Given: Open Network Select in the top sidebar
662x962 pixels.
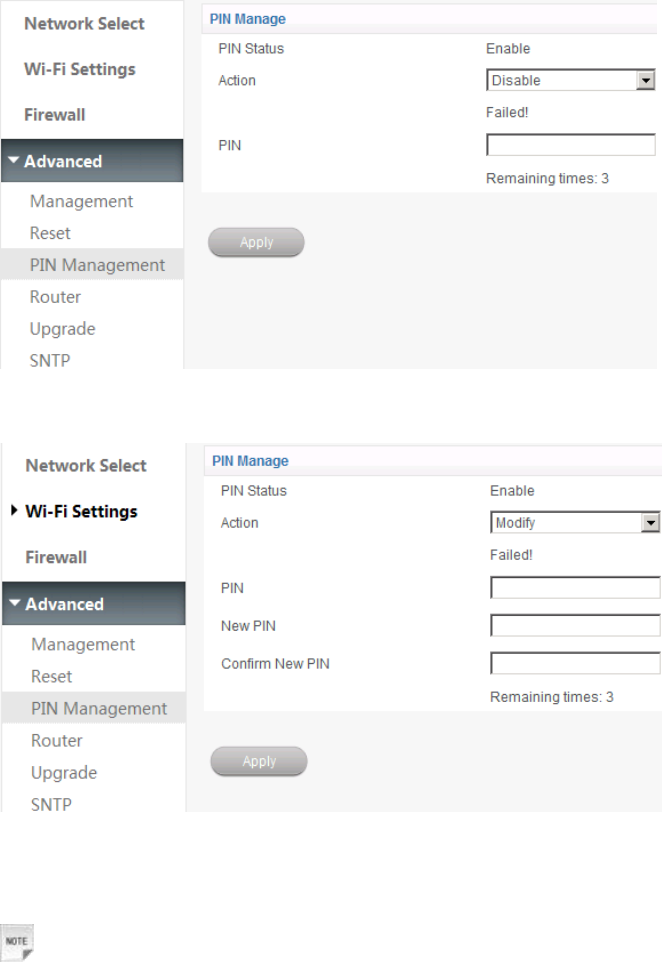Looking at the screenshot, I should 85,23.
